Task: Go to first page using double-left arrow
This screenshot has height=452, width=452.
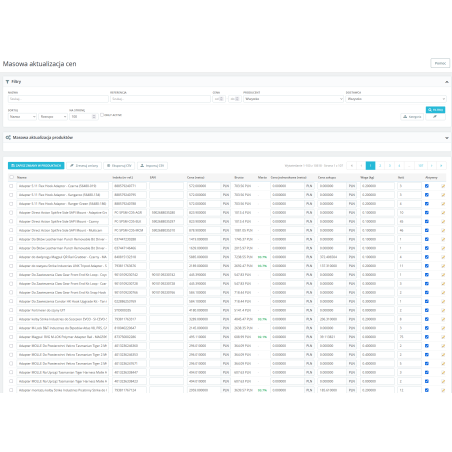Action: click(x=351, y=166)
